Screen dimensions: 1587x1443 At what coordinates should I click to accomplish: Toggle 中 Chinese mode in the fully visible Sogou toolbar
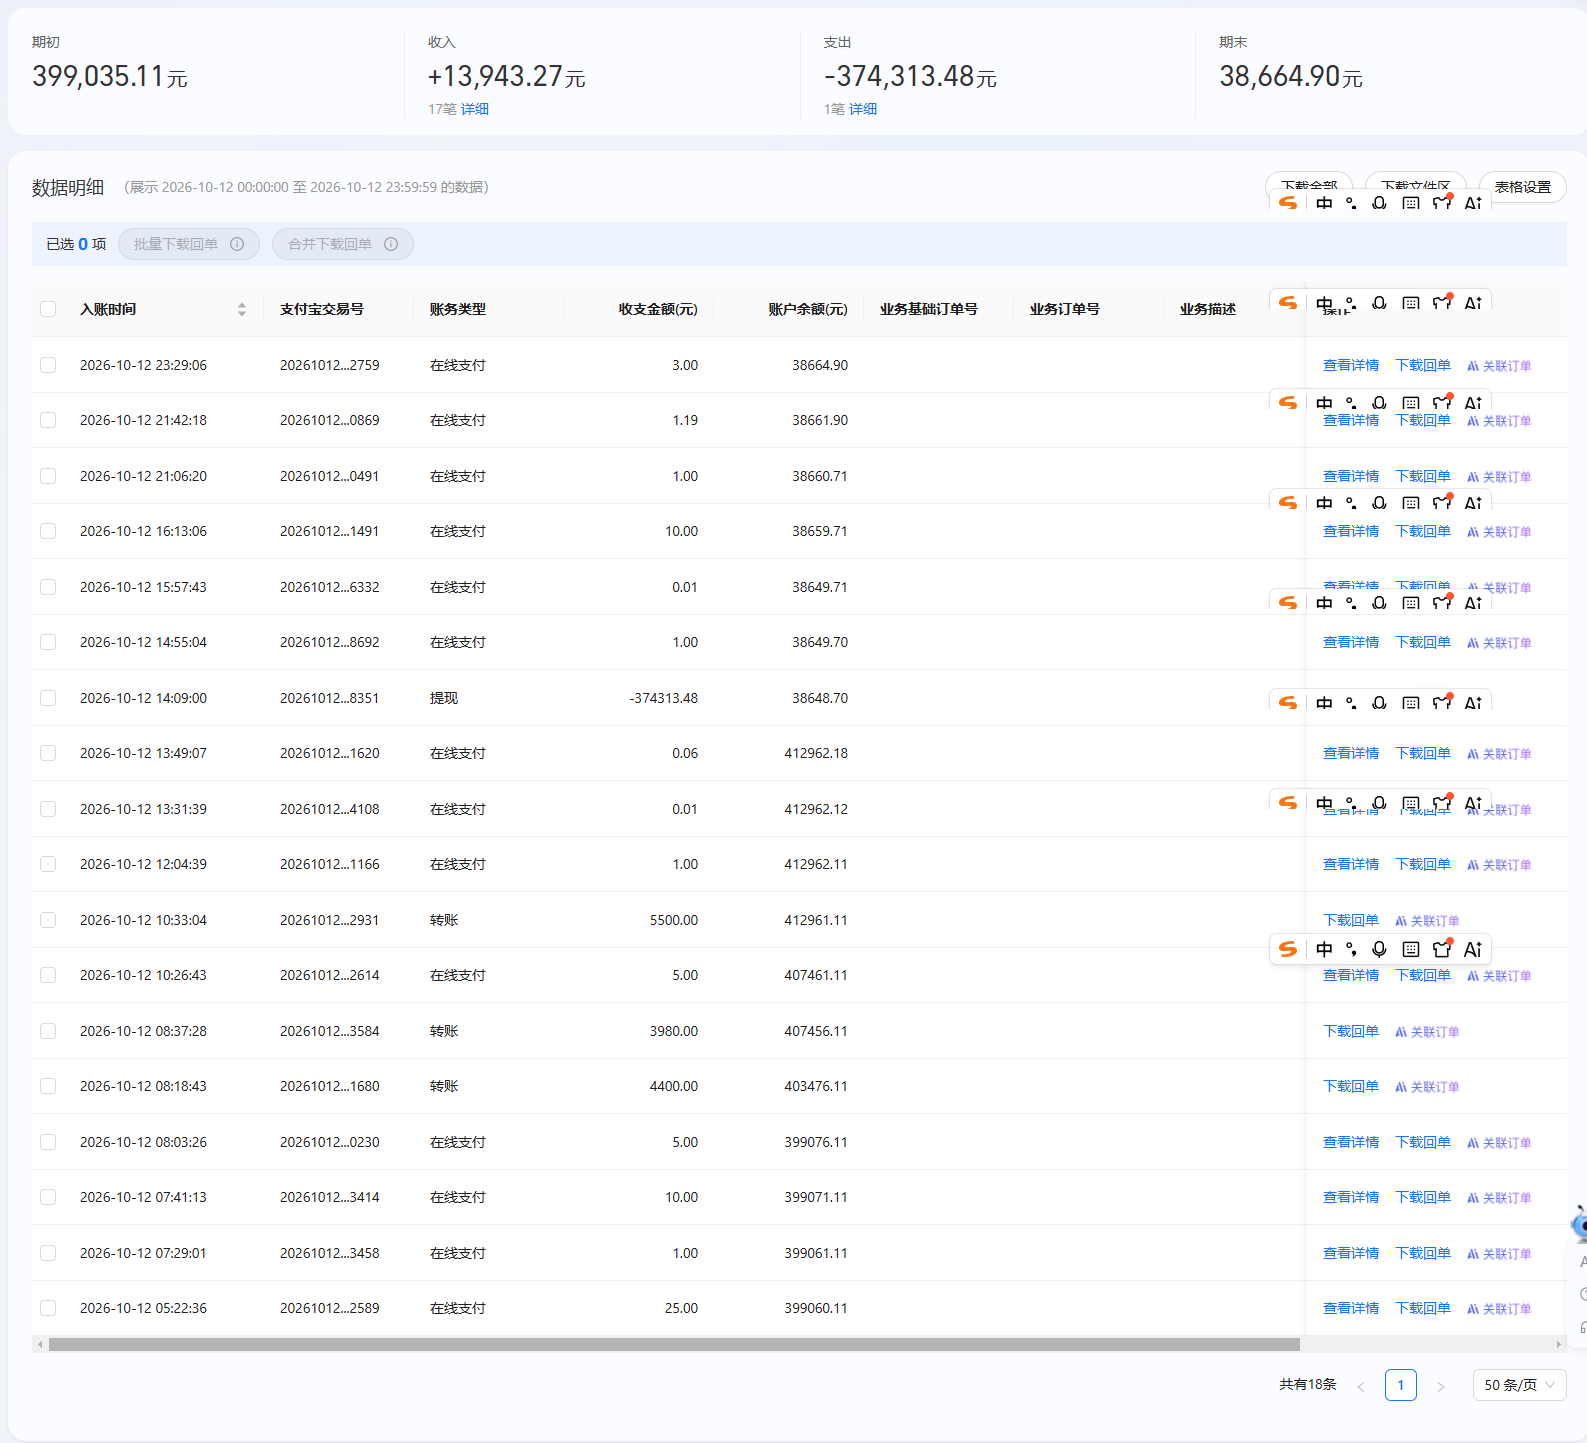[x=1324, y=949]
